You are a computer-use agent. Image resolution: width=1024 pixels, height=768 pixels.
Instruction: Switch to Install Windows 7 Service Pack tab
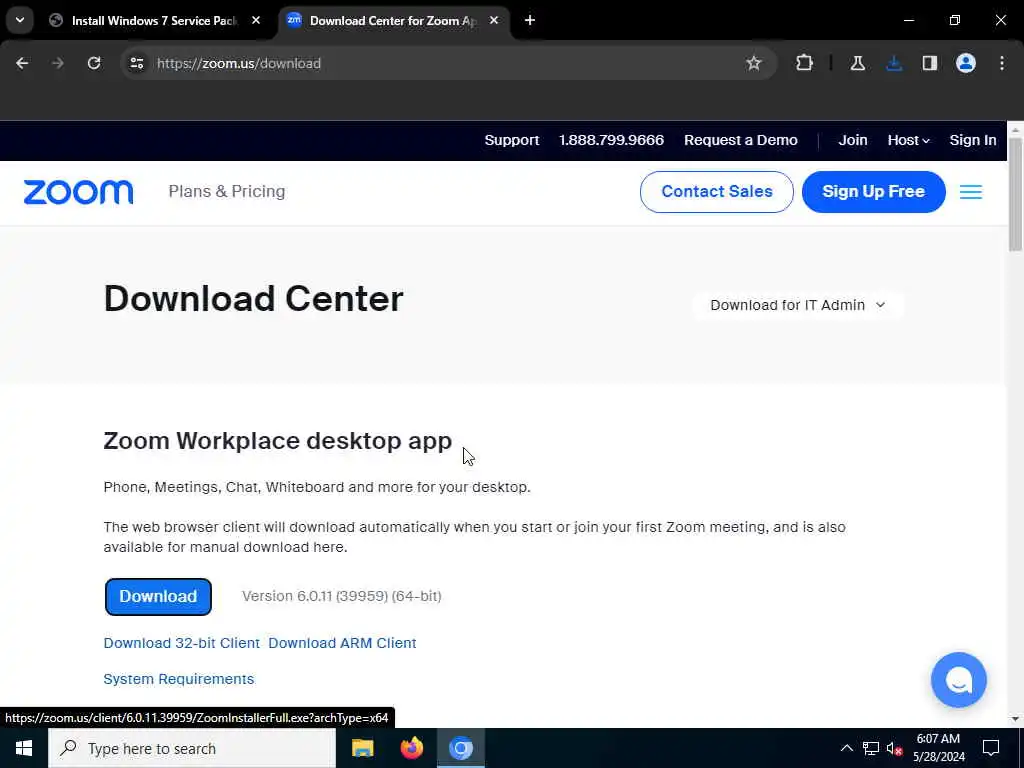click(153, 20)
